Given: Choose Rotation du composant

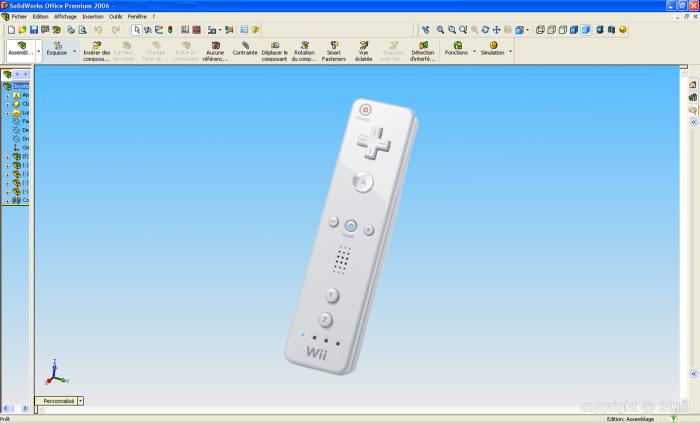Looking at the screenshot, I should 304,52.
